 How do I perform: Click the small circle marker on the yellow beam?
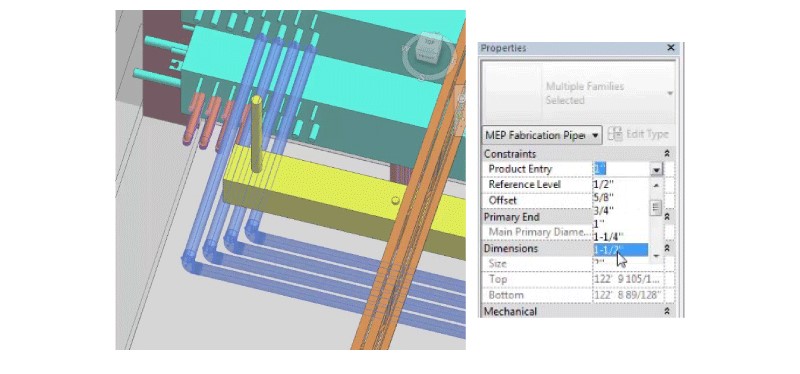point(395,201)
